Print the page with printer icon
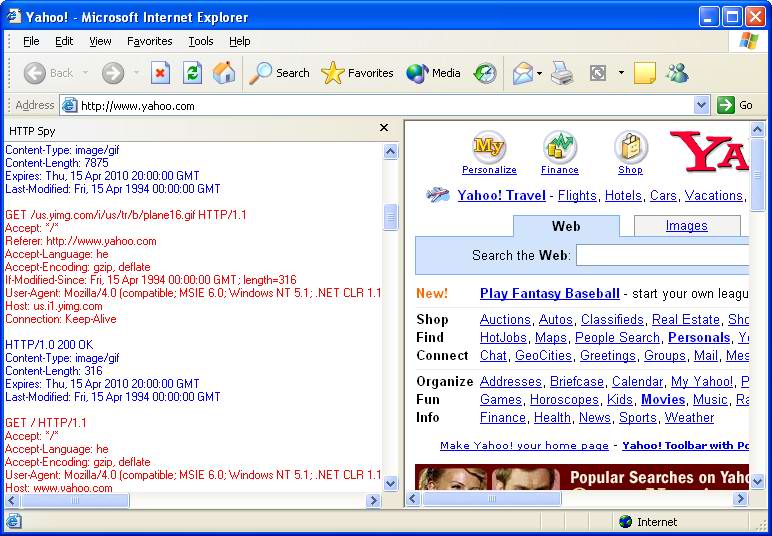 (562, 73)
